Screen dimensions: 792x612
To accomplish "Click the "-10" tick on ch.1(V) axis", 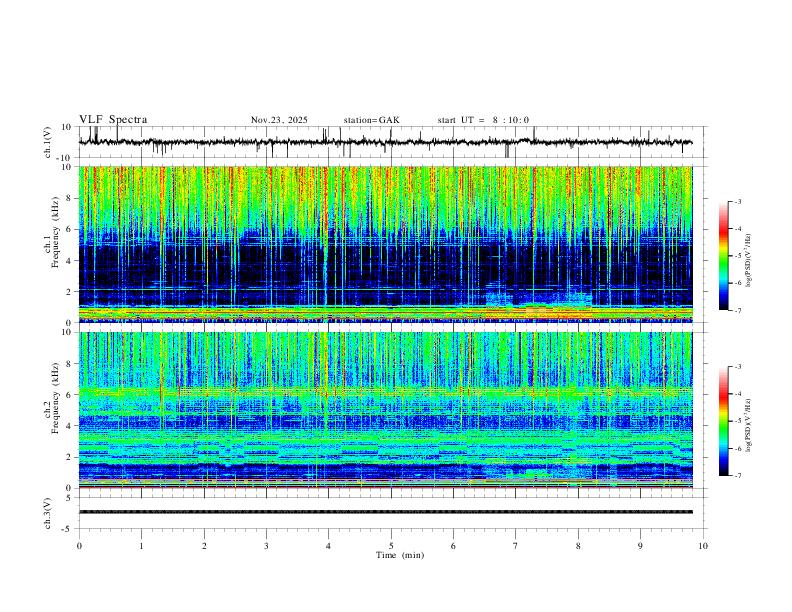I will click(x=65, y=158).
